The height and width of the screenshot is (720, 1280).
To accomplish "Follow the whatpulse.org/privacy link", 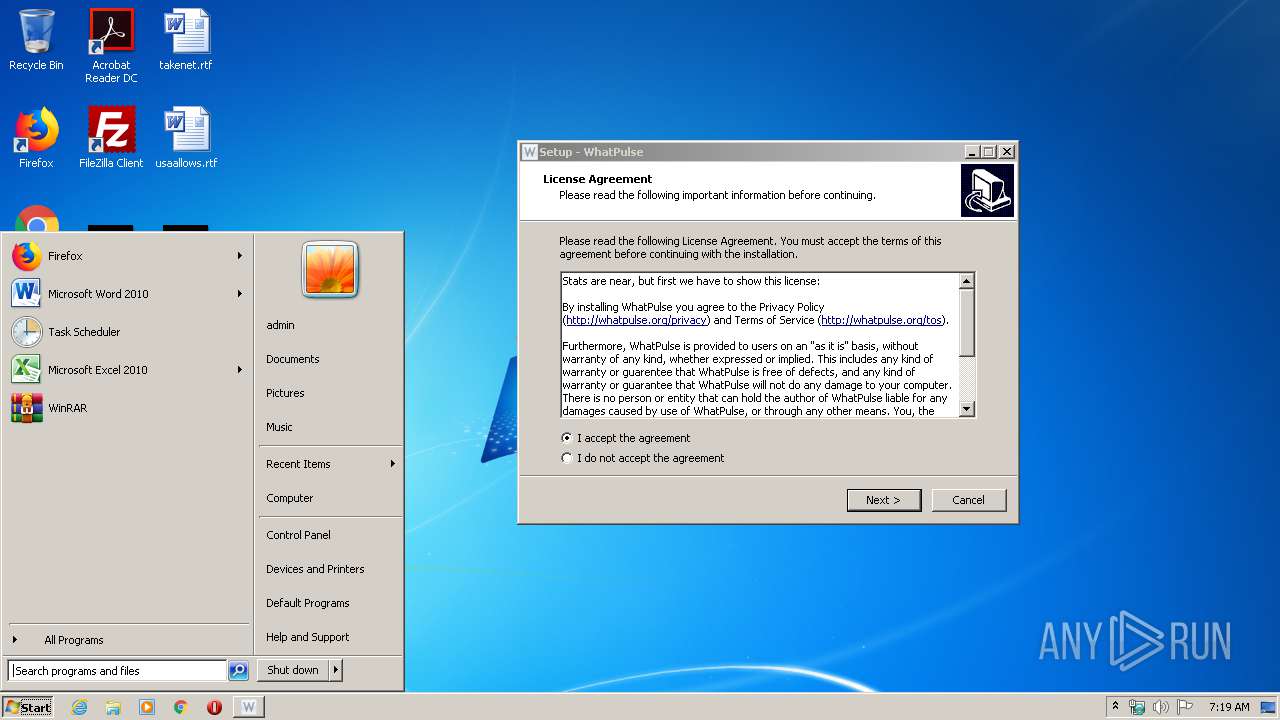I will (x=637, y=320).
